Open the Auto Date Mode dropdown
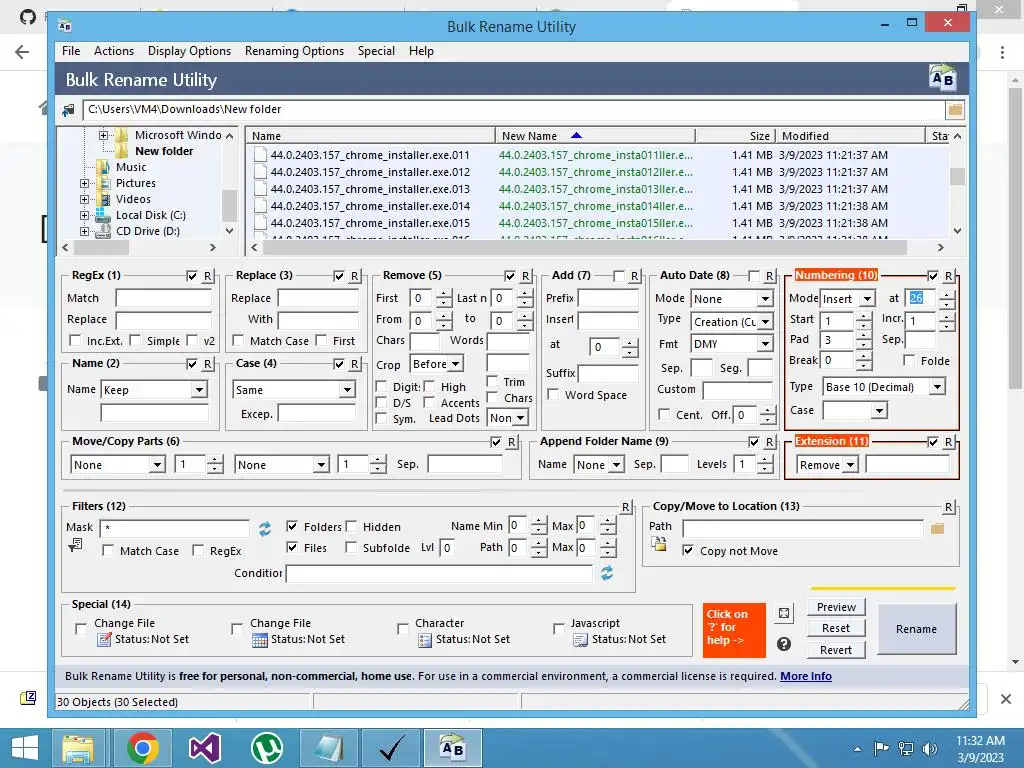The image size is (1024, 768). [x=765, y=298]
